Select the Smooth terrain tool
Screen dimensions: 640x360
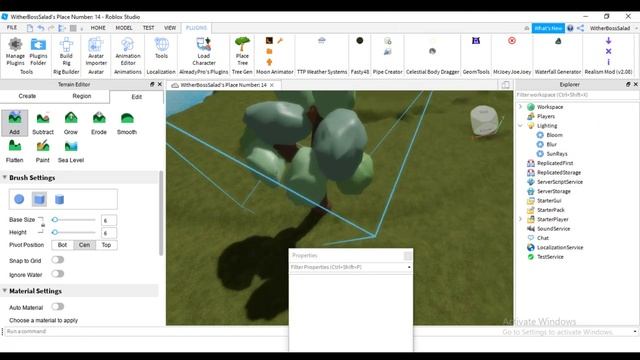127,122
